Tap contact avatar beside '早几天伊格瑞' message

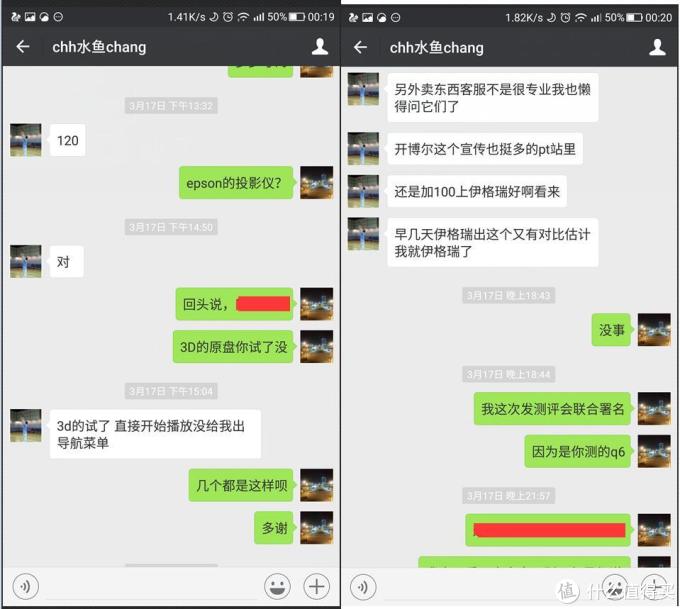coord(363,234)
